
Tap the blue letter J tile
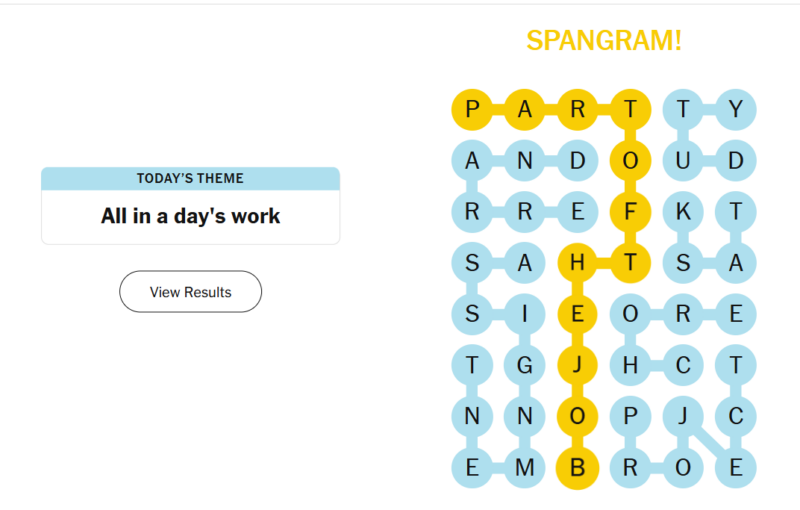[x=683, y=416]
